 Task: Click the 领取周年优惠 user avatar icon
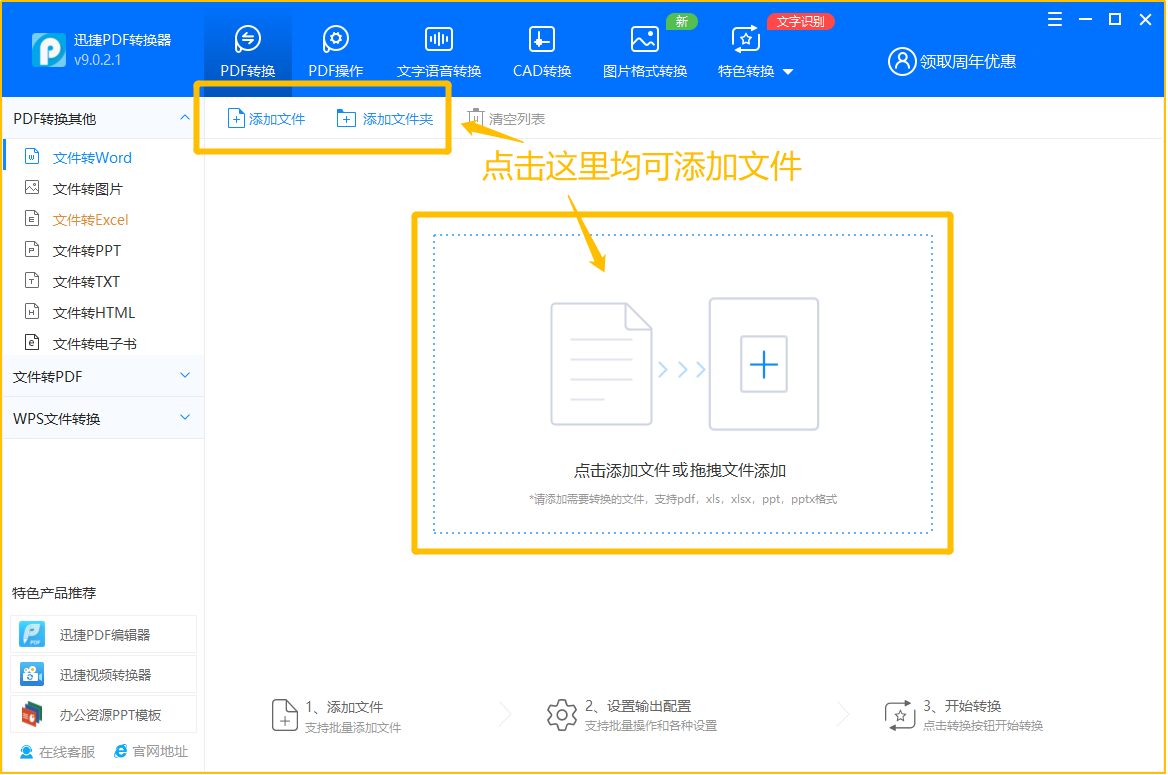click(901, 61)
